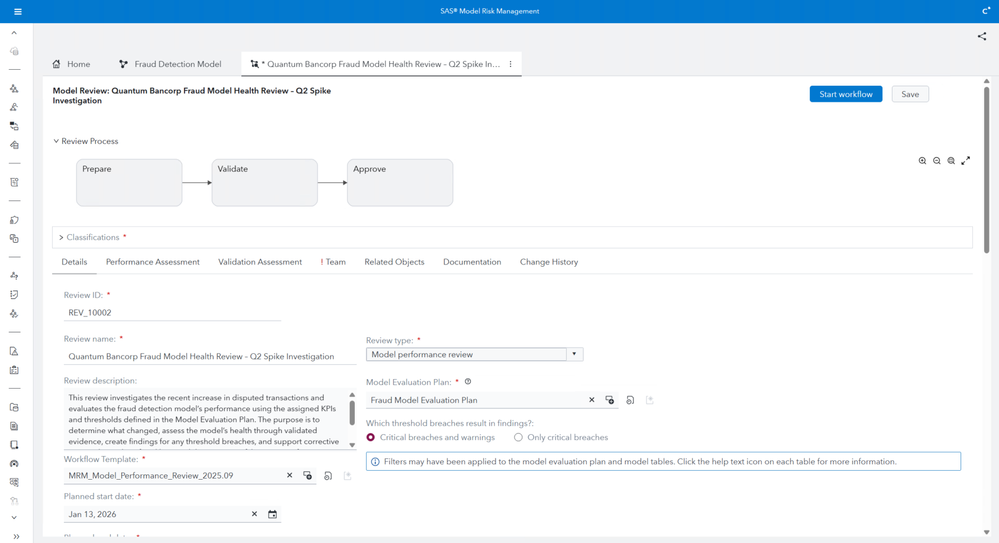
Task: Click inside the Review description text area
Action: coord(205,419)
